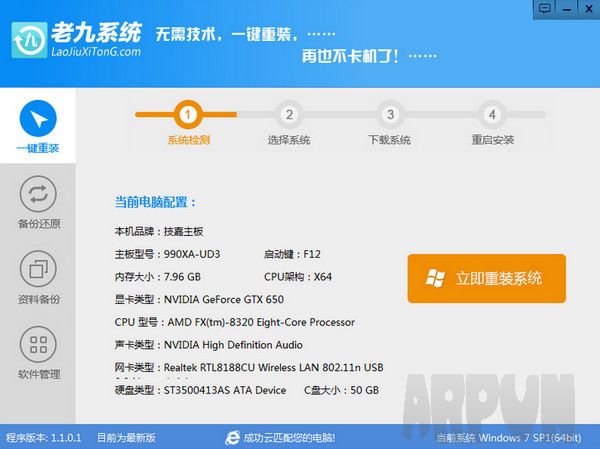The height and width of the screenshot is (449, 600).
Task: Open the 一键重装 sidebar section
Action: click(38, 126)
